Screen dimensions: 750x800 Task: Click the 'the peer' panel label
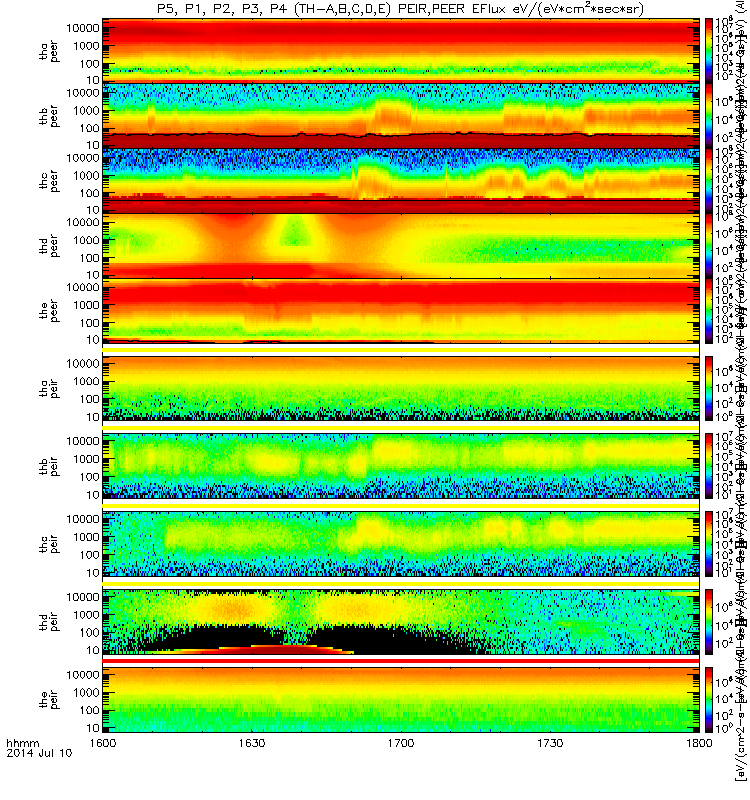pyautogui.click(x=49, y=311)
